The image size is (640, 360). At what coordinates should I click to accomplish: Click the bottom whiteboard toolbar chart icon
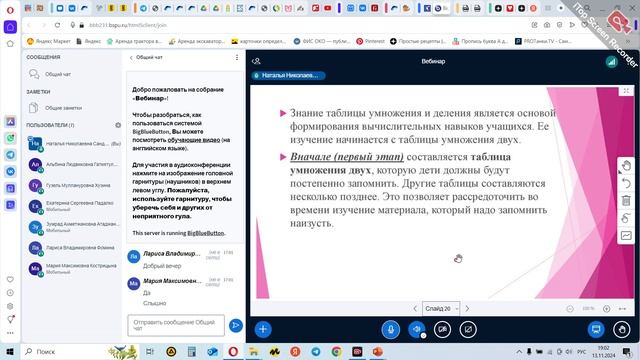pyautogui.click(x=626, y=236)
